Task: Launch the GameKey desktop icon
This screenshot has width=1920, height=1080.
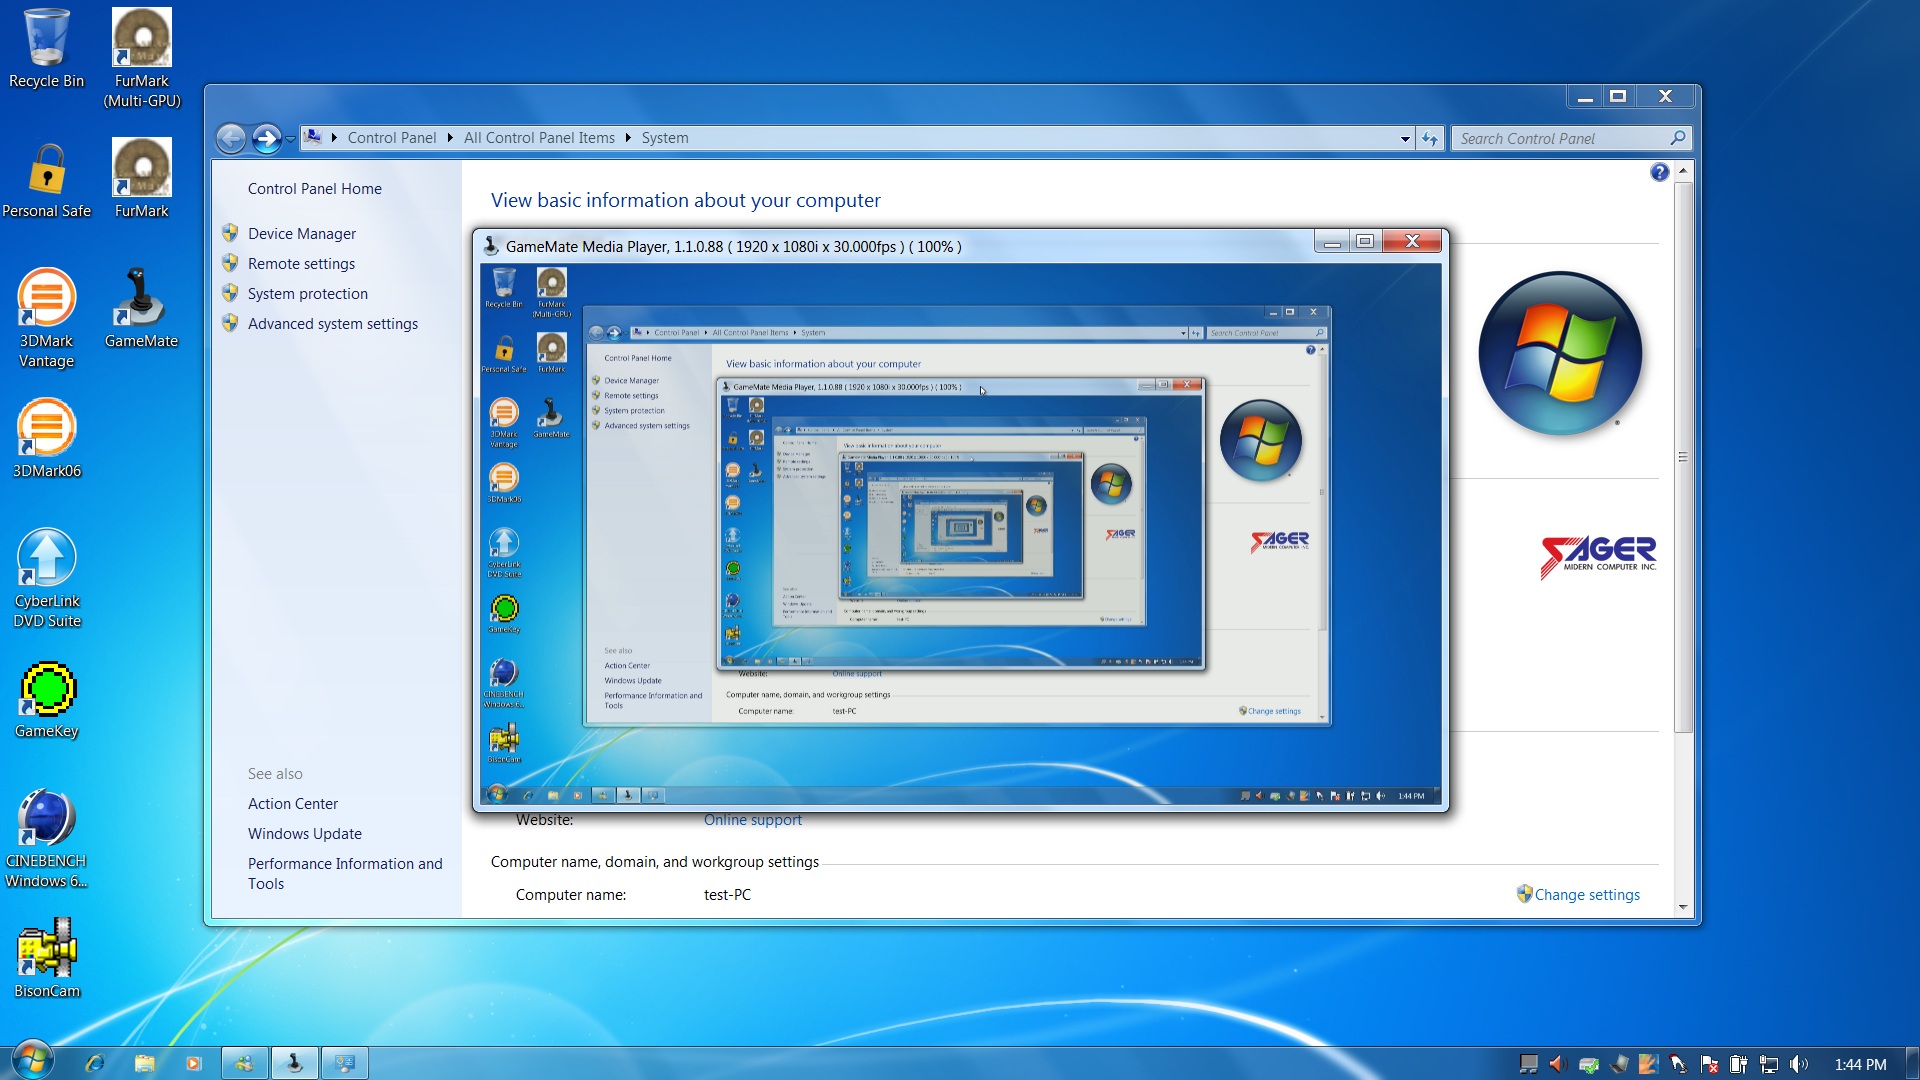Action: coord(46,700)
